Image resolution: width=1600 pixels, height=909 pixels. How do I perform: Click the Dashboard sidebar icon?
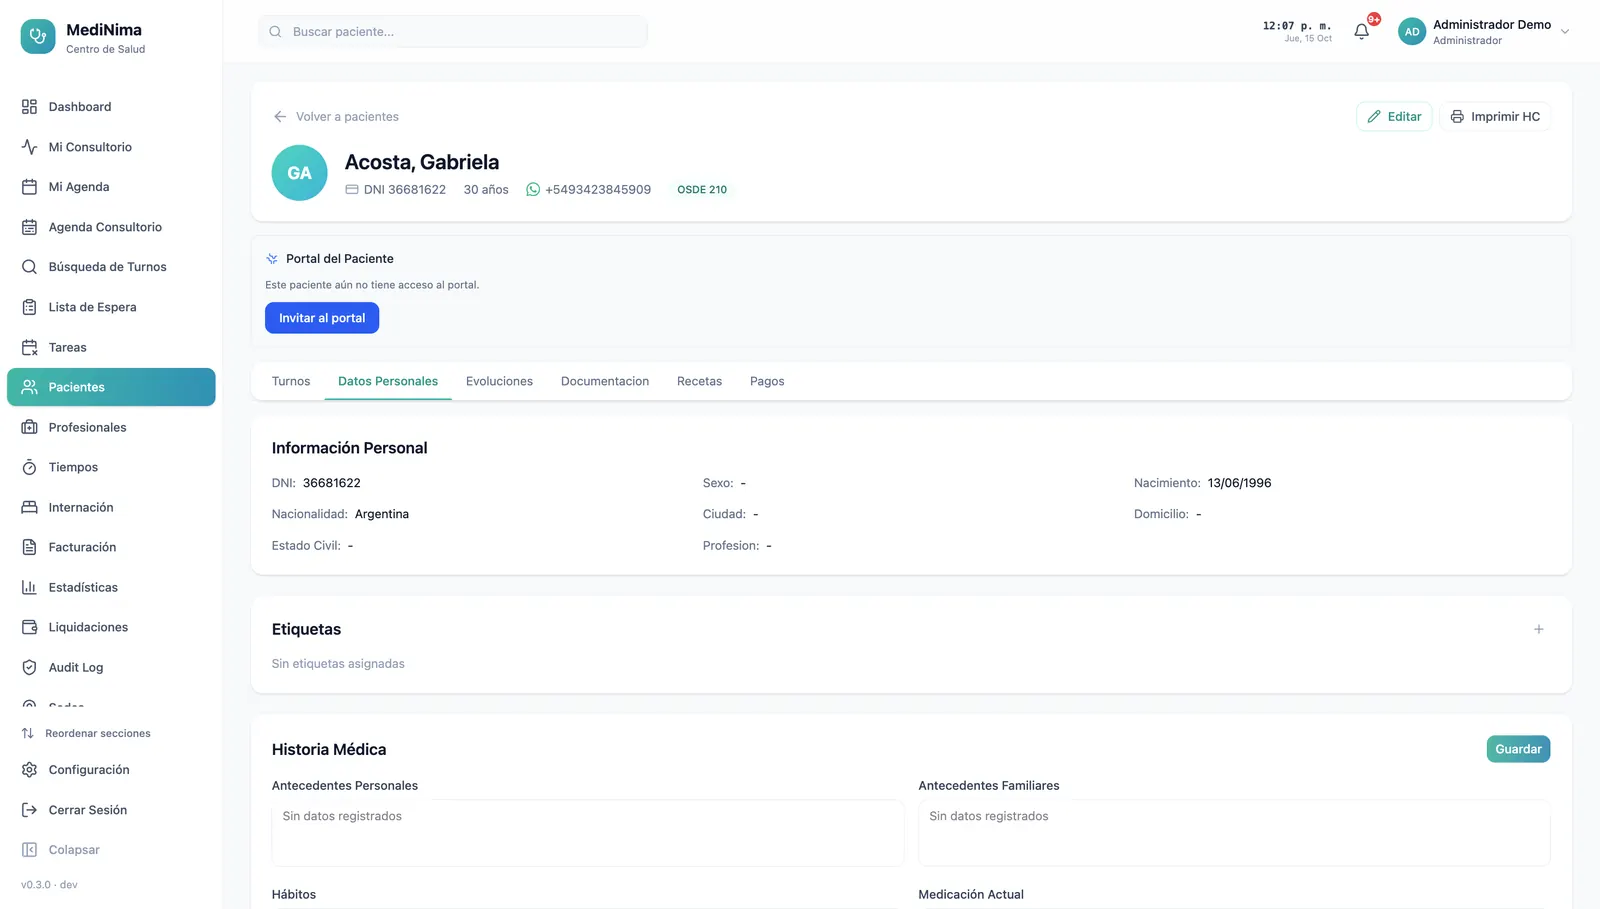click(29, 107)
